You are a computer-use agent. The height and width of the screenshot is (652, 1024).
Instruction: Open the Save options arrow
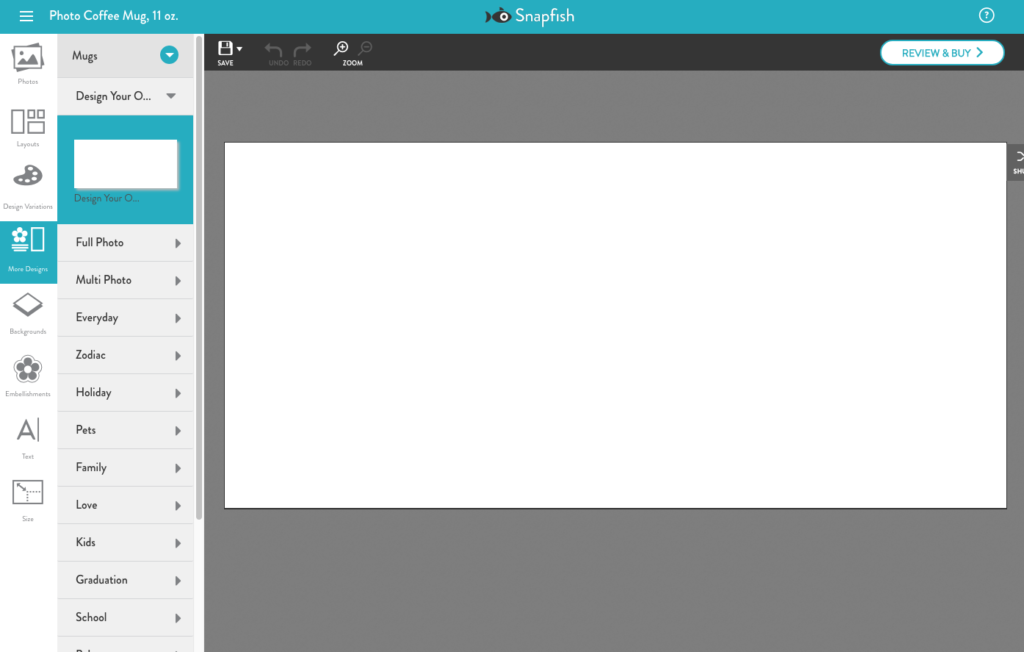tap(240, 49)
